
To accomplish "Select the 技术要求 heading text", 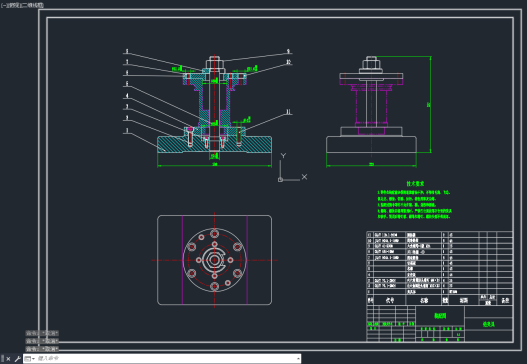I will (x=415, y=184).
